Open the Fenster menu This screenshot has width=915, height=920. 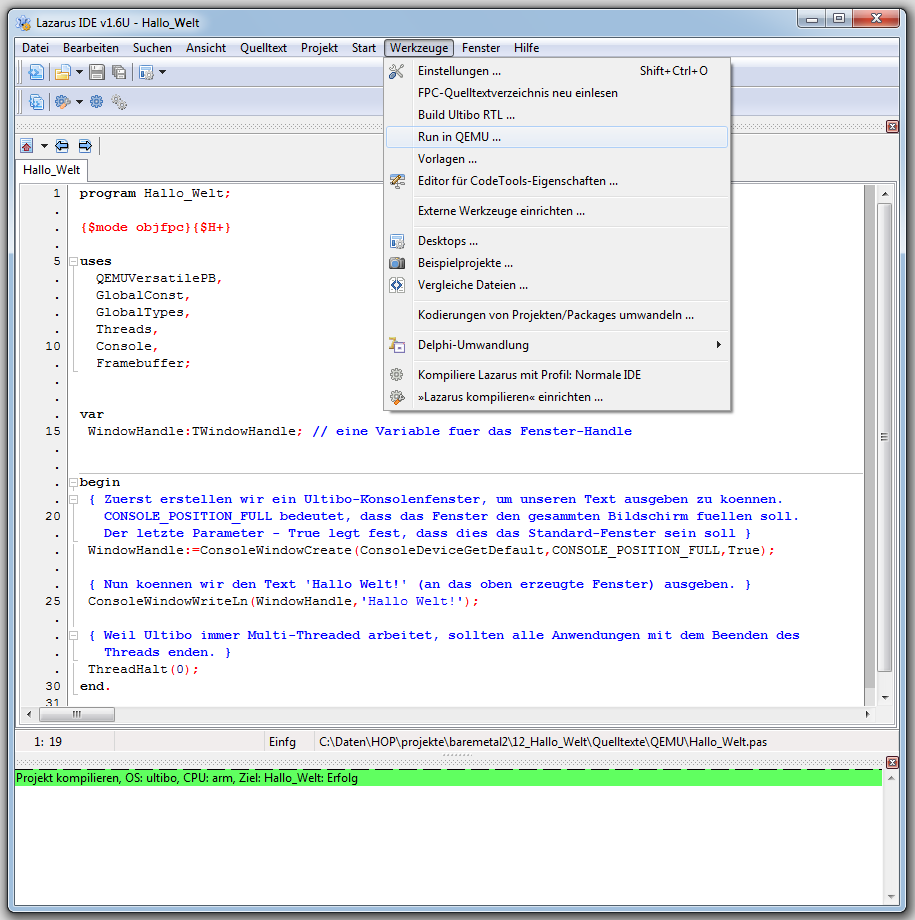coord(481,48)
